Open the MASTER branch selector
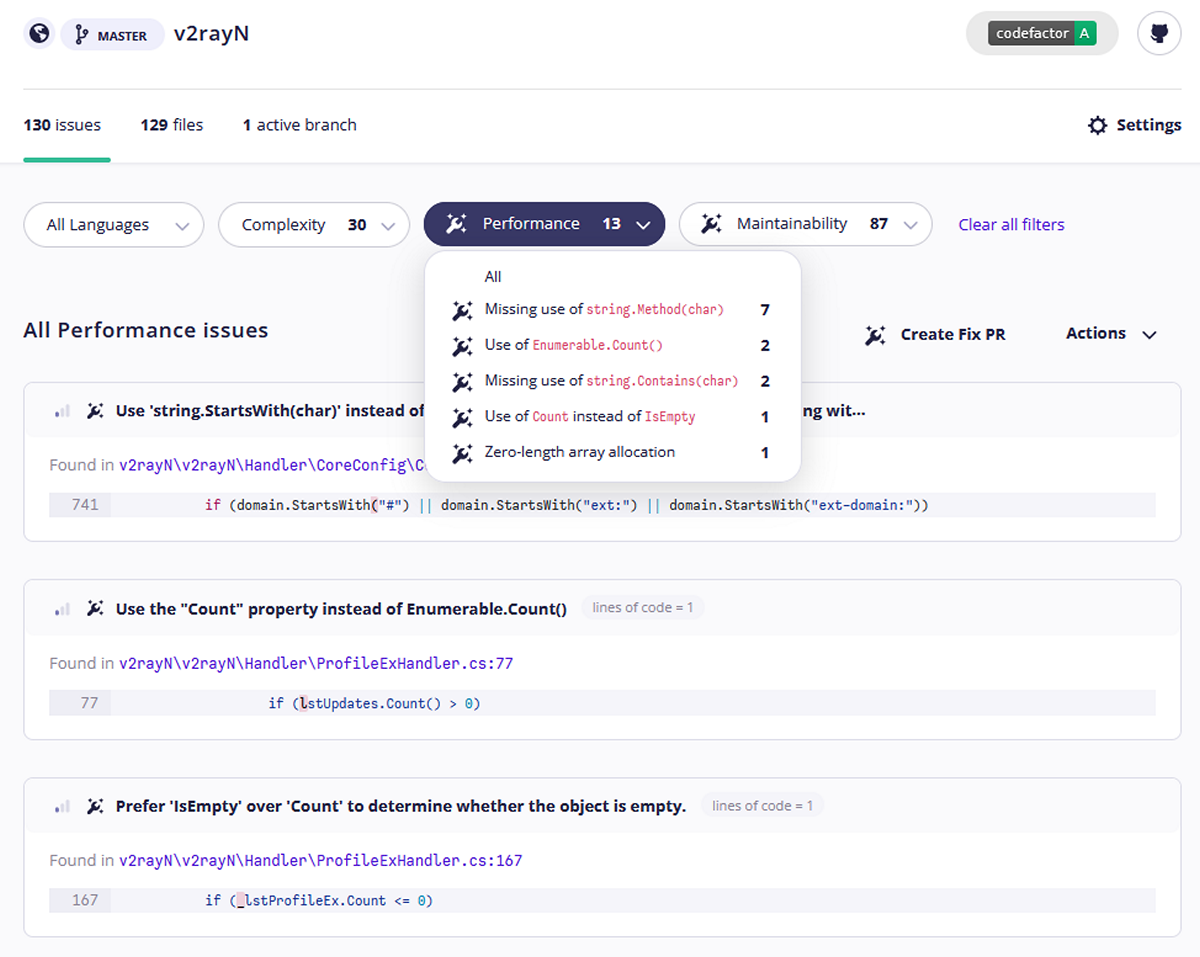The width and height of the screenshot is (1200, 957). tap(112, 35)
